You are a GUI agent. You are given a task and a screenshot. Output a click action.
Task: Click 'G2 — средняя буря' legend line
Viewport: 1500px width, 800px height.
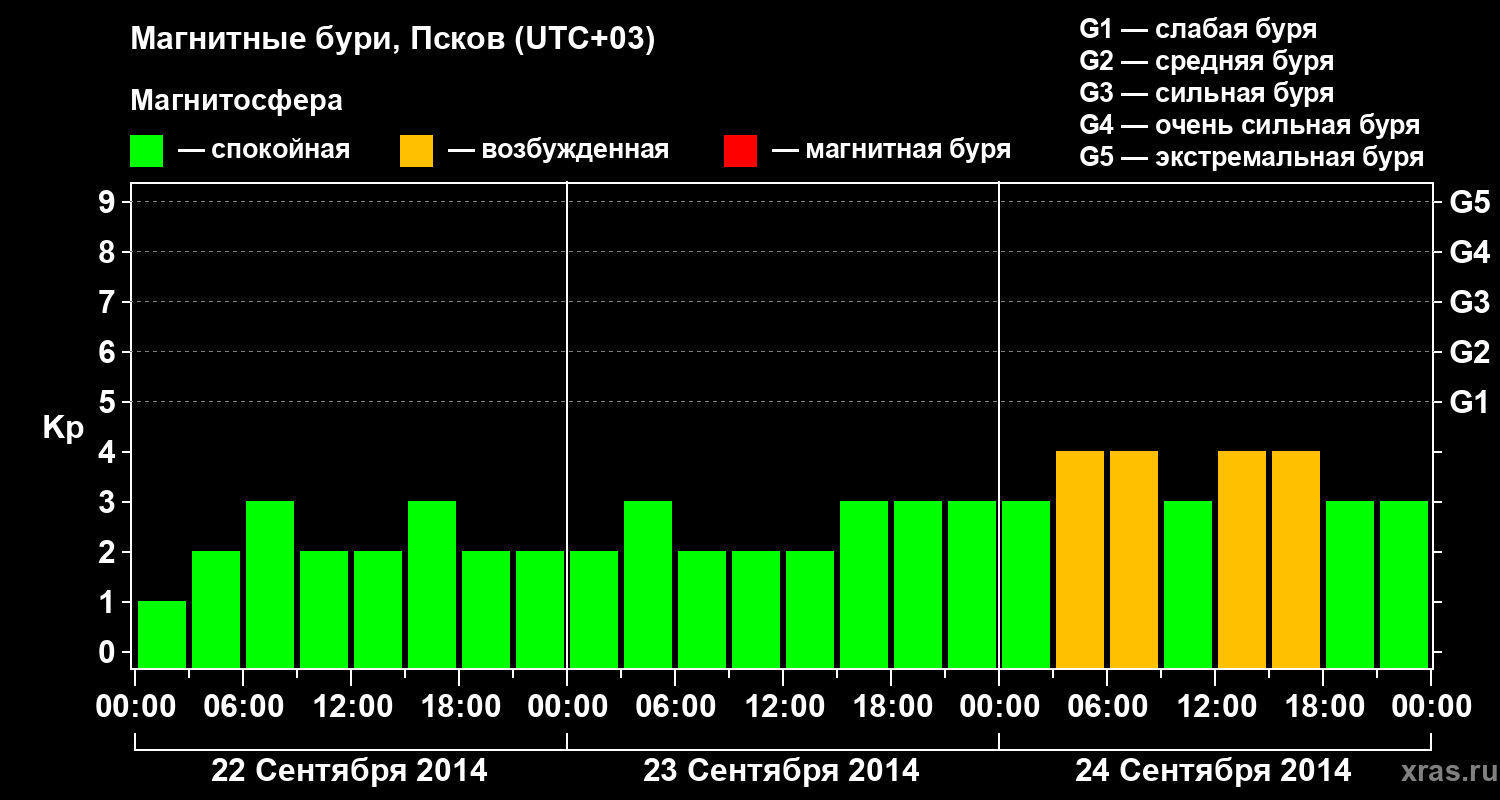click(x=1207, y=61)
